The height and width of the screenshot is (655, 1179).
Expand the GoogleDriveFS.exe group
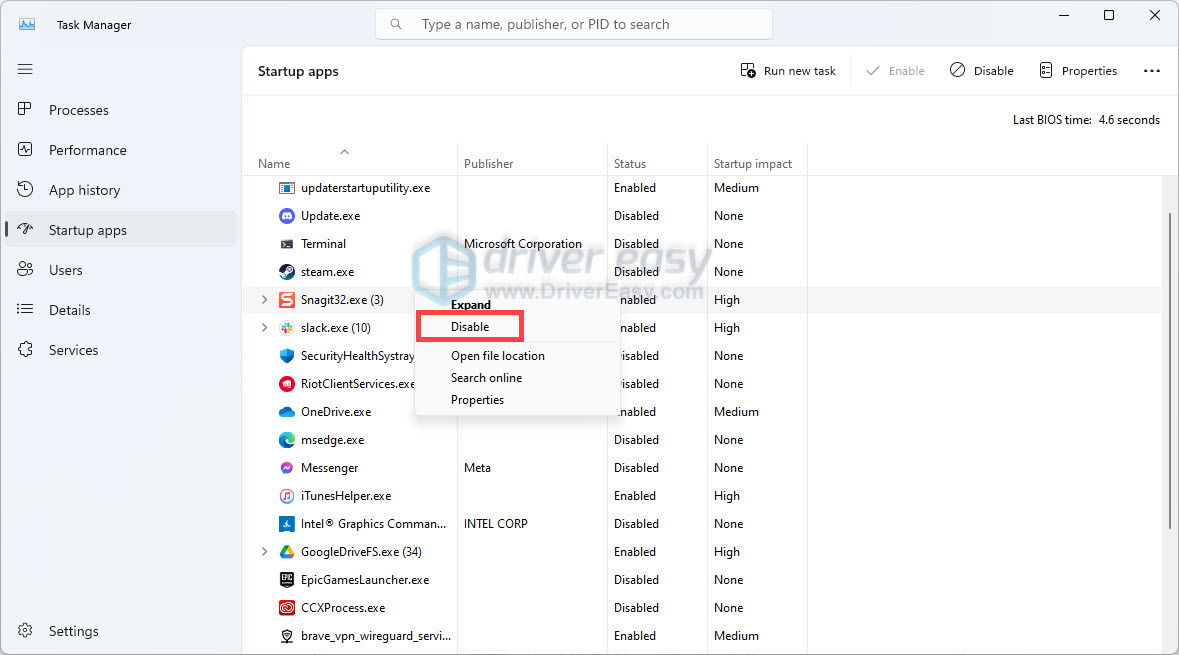[265, 552]
